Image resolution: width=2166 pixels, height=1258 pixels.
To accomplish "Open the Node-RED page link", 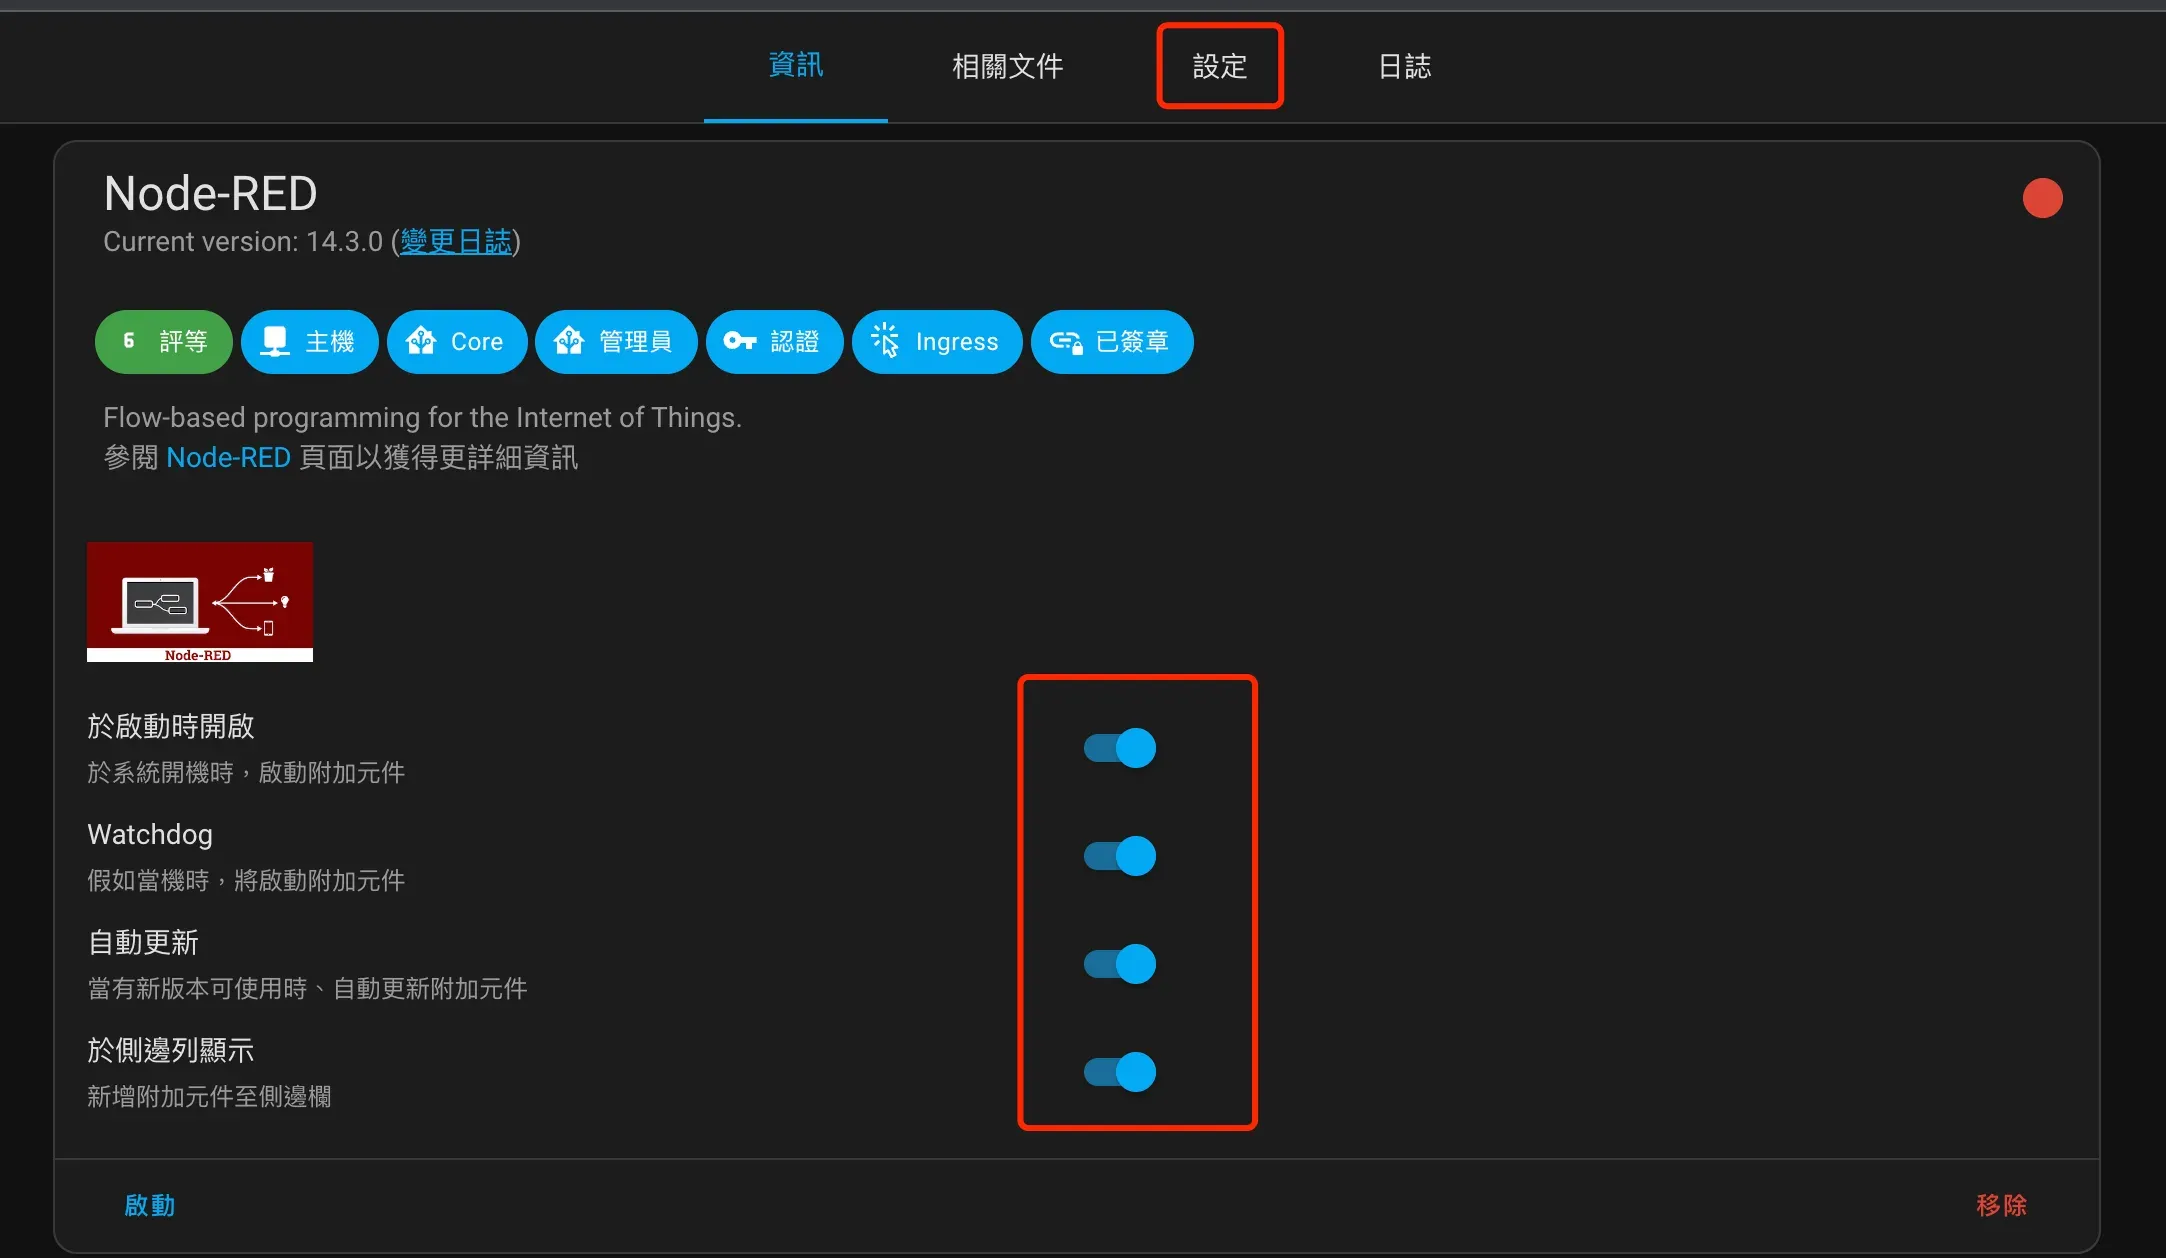I will coord(228,458).
